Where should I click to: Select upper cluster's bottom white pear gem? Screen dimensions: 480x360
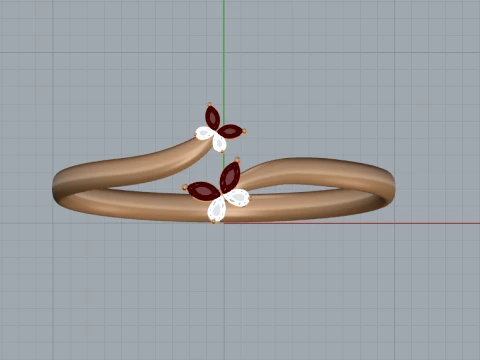[x=219, y=142]
